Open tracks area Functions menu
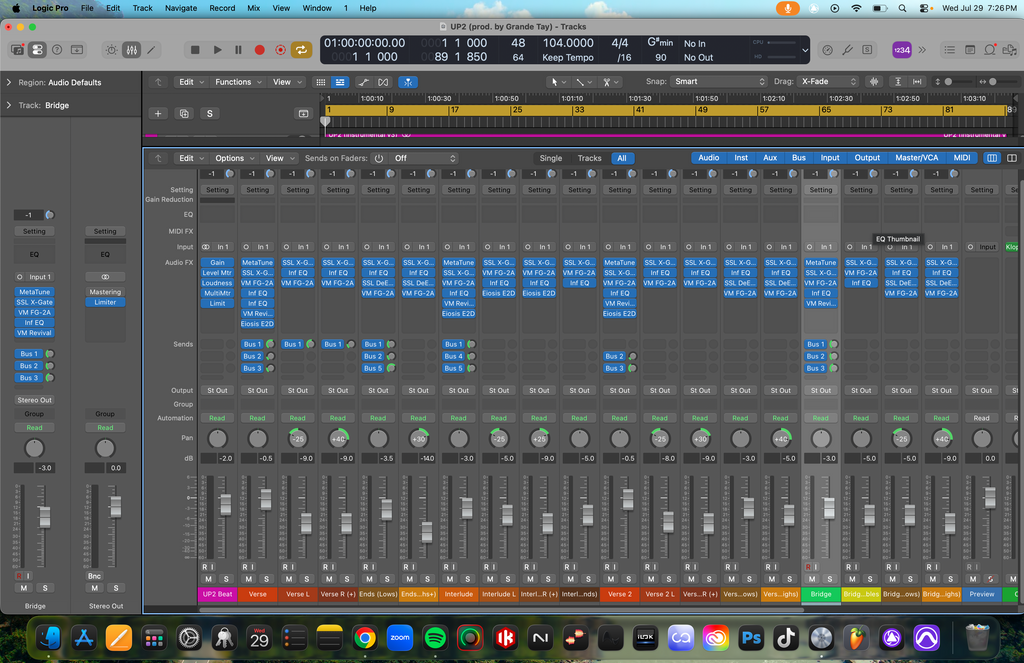The width and height of the screenshot is (1024, 663). click(238, 82)
